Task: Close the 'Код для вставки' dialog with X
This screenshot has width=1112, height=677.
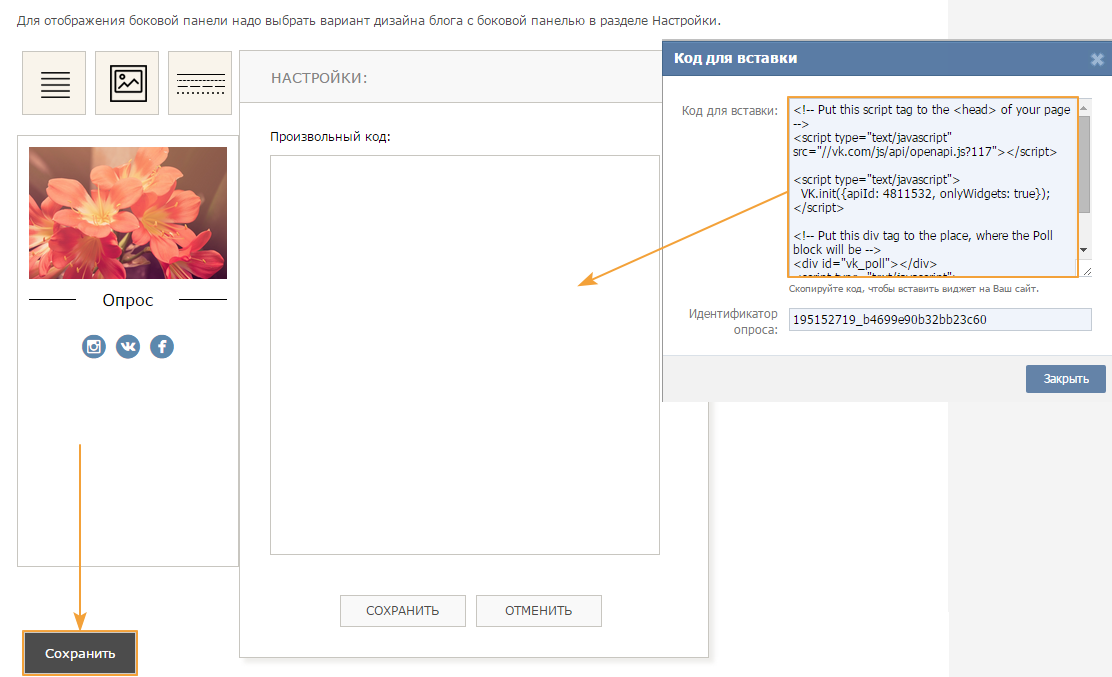Action: point(1097,60)
